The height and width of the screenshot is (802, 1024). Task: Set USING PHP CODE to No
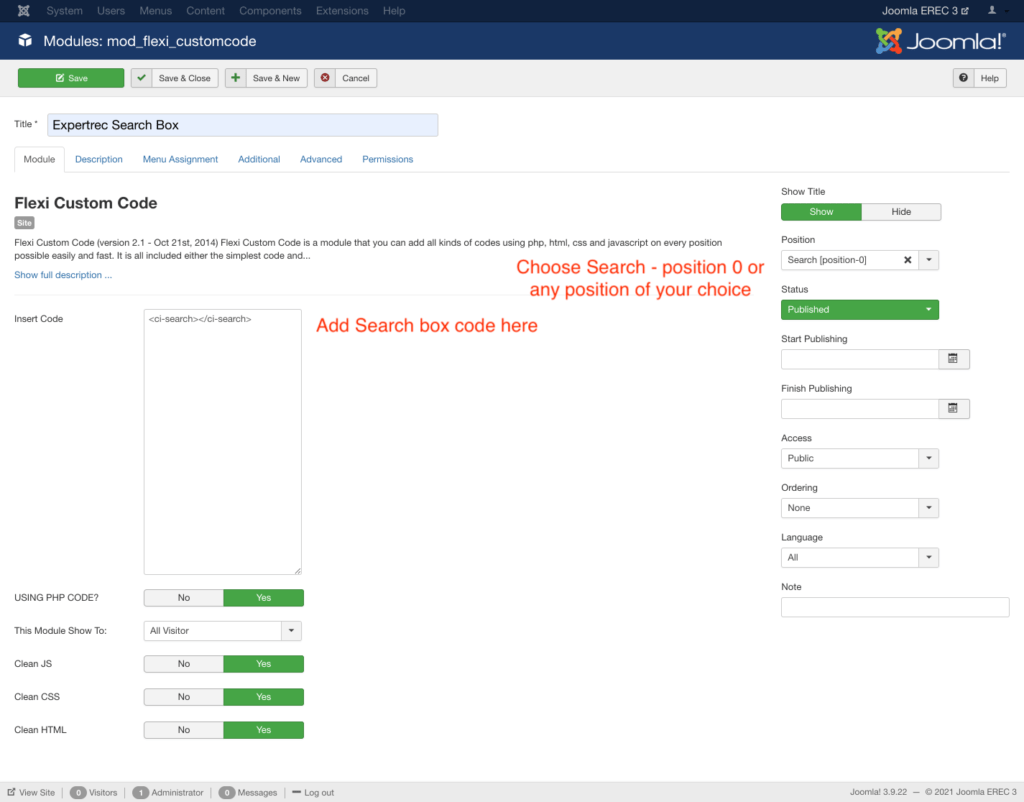pyautogui.click(x=183, y=597)
